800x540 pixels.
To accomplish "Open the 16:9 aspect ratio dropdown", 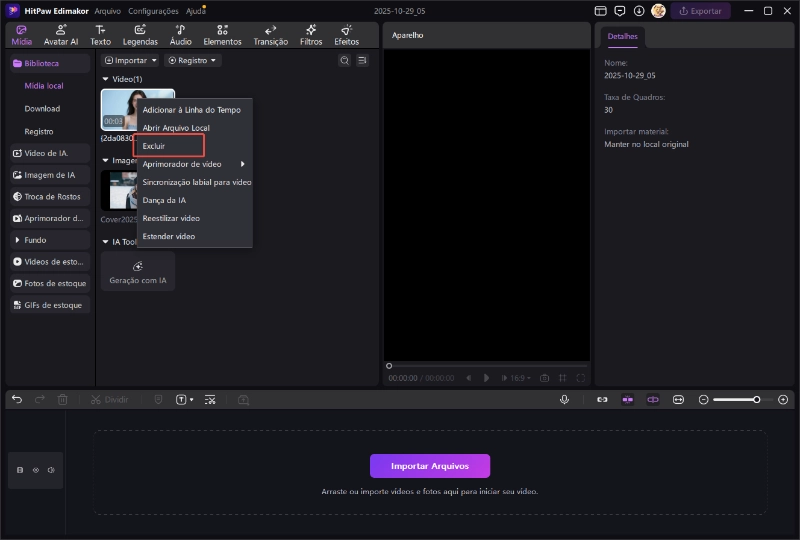I will [x=519, y=378].
